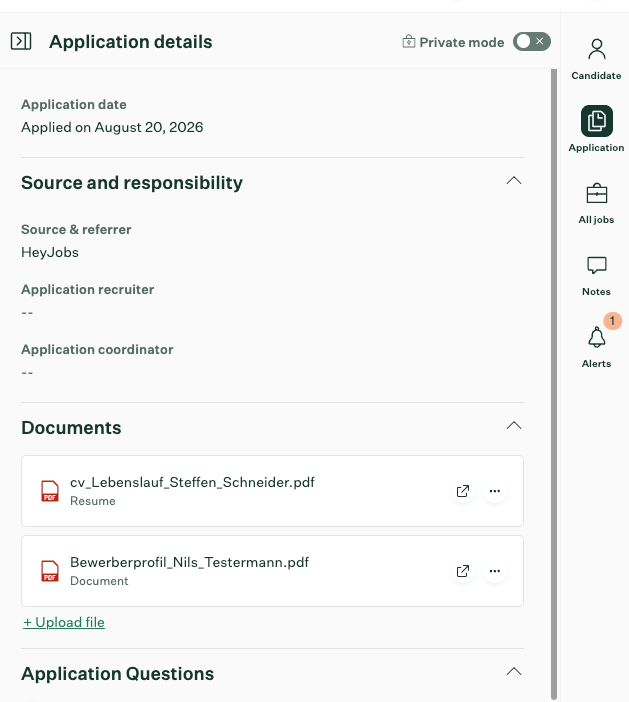The width and height of the screenshot is (629, 702).
Task: Open more options for Bewerberprofil_Nils_Testermann.pdf
Action: pos(495,571)
